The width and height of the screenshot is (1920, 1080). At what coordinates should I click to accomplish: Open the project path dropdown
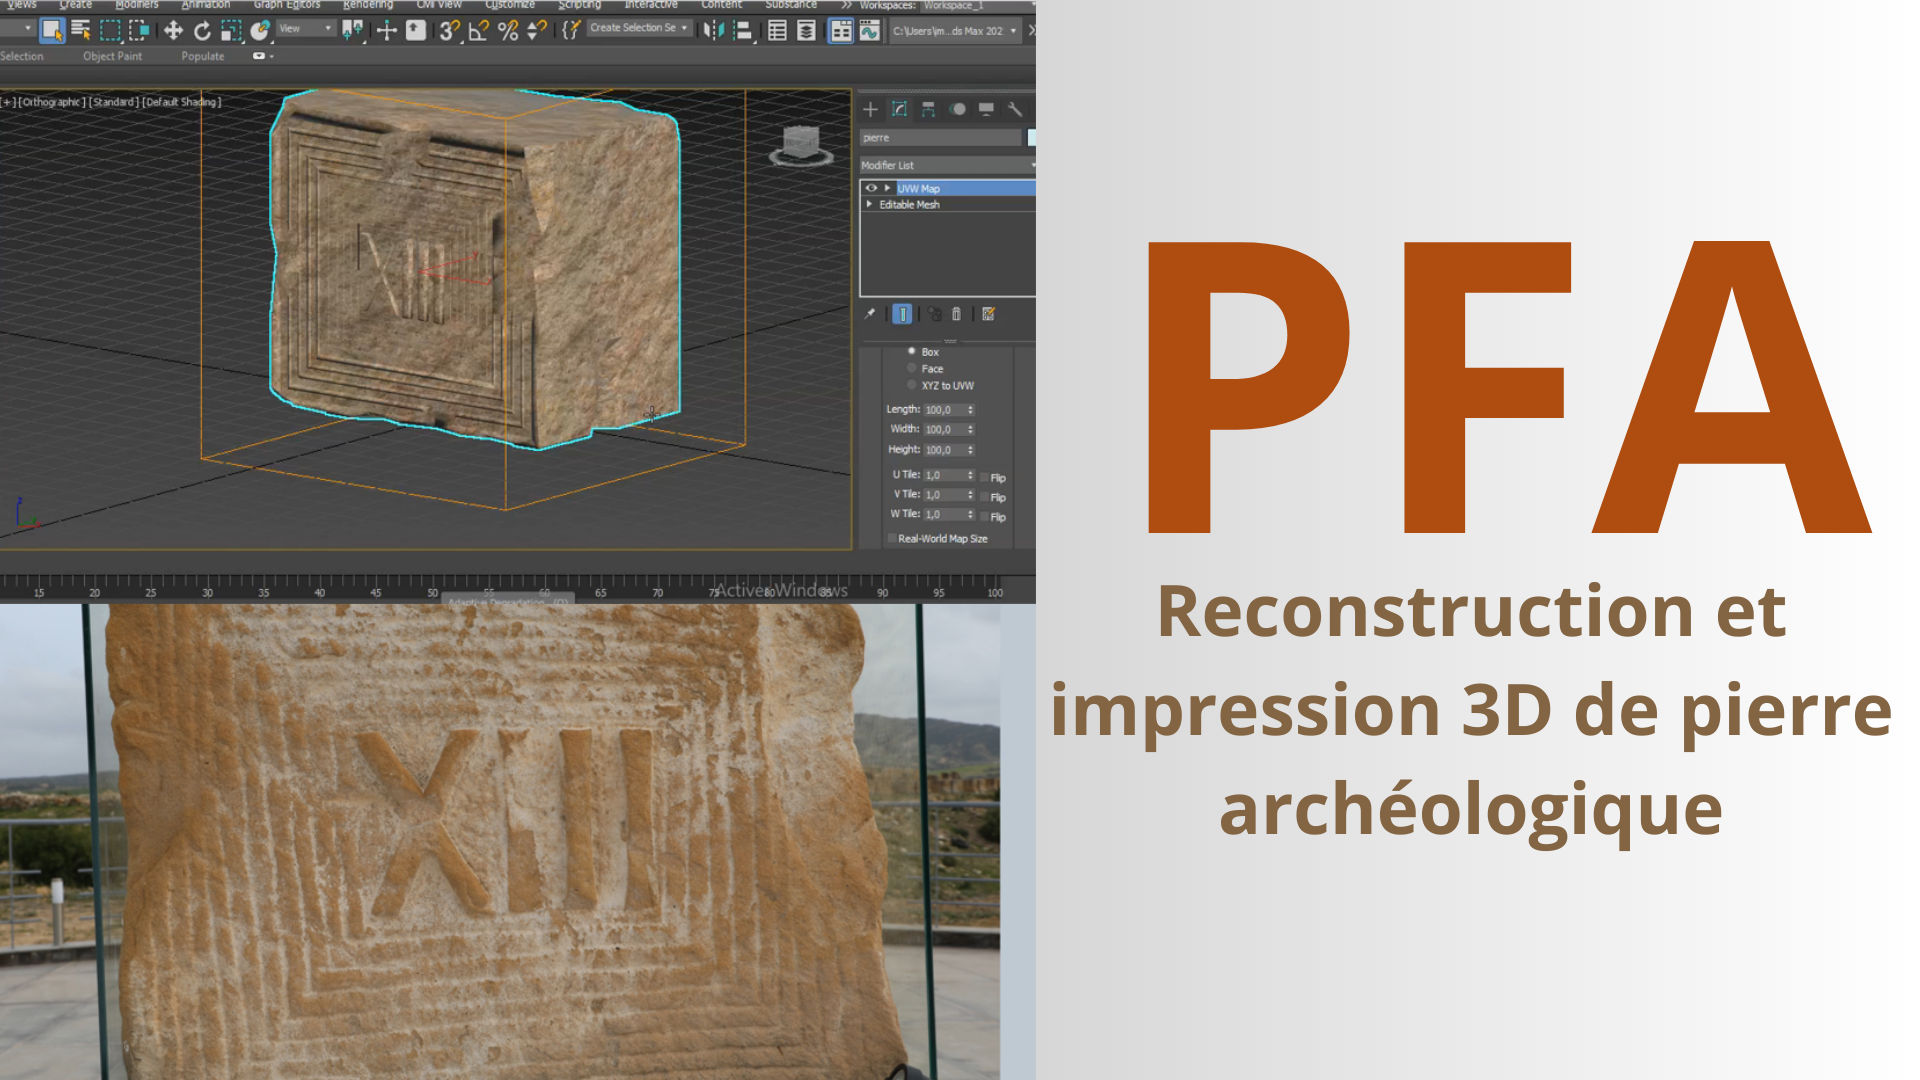[x=954, y=31]
